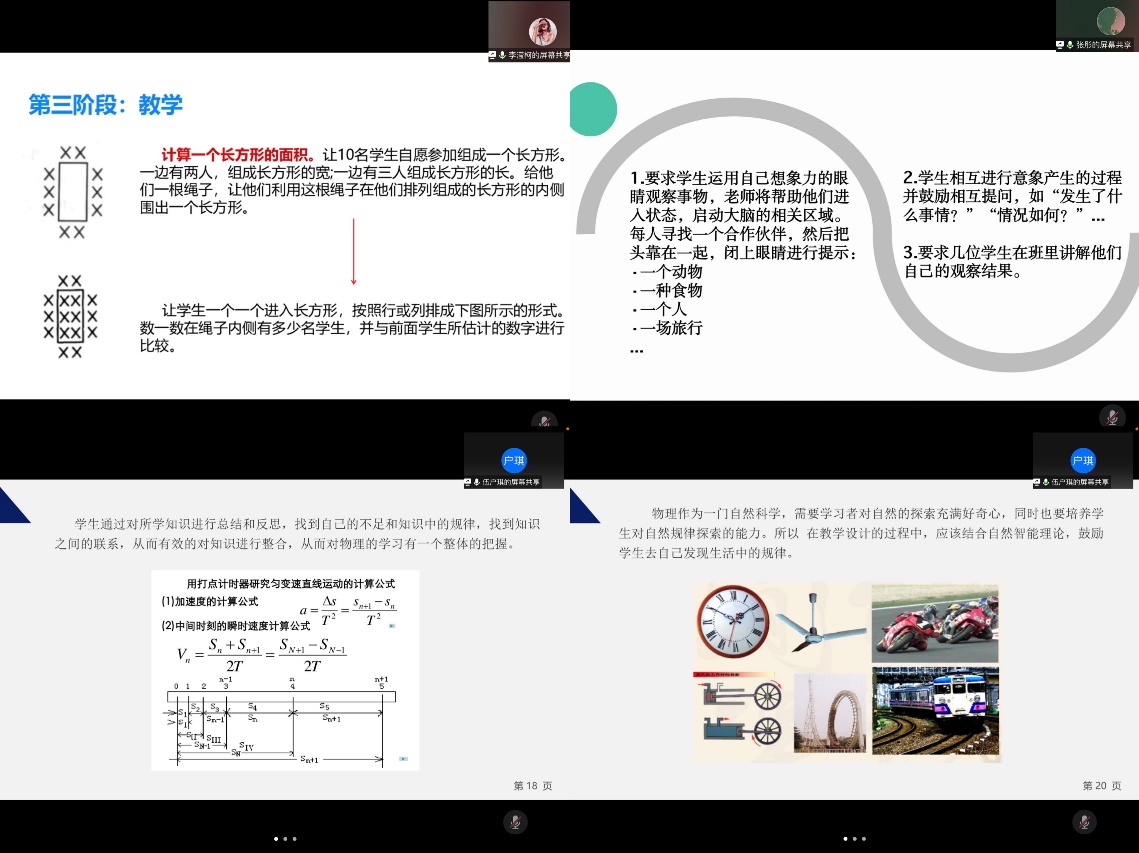The image size is (1139, 853).
Task: Click the 第 18 页 page number text
Action: pyautogui.click(x=531, y=786)
